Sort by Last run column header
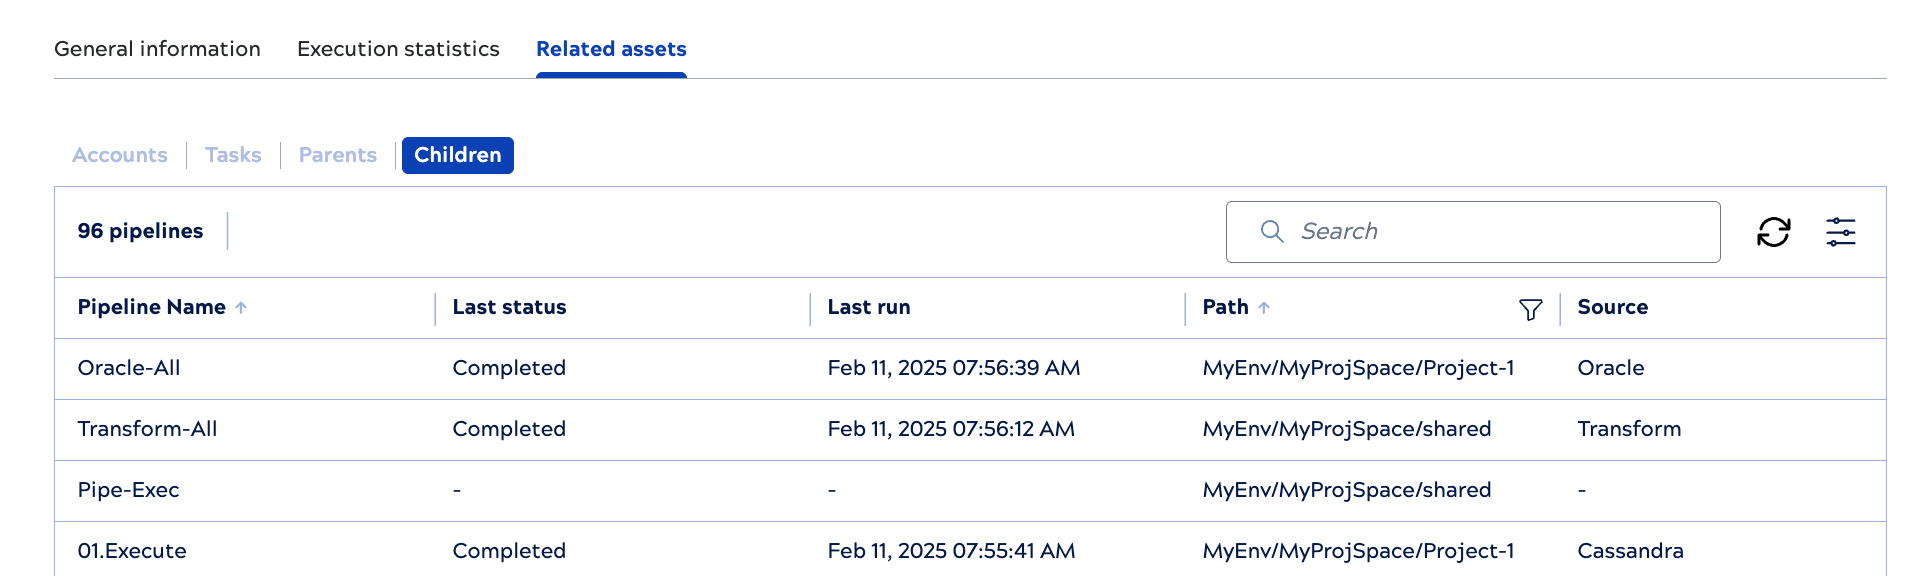Screen dimensions: 1920x576 pyautogui.click(x=868, y=307)
